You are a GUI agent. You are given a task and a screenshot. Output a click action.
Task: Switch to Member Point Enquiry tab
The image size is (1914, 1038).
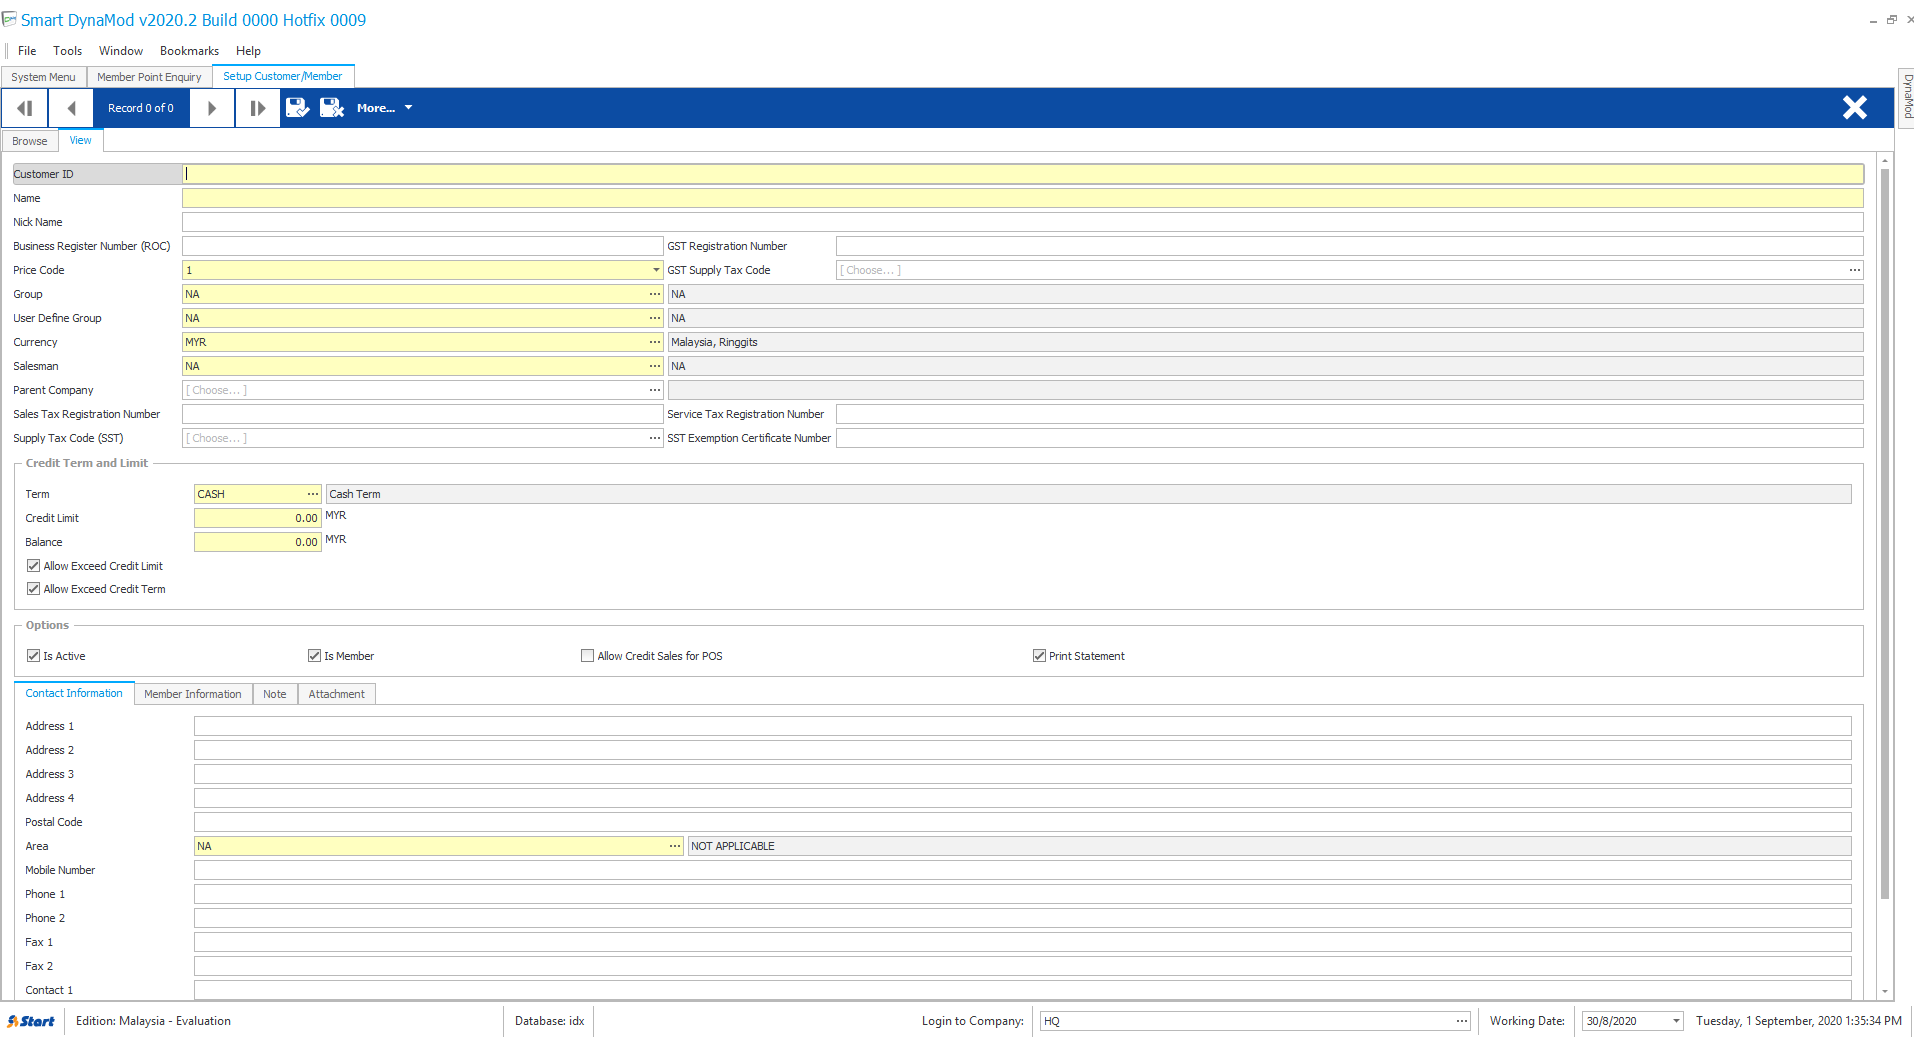coord(149,77)
